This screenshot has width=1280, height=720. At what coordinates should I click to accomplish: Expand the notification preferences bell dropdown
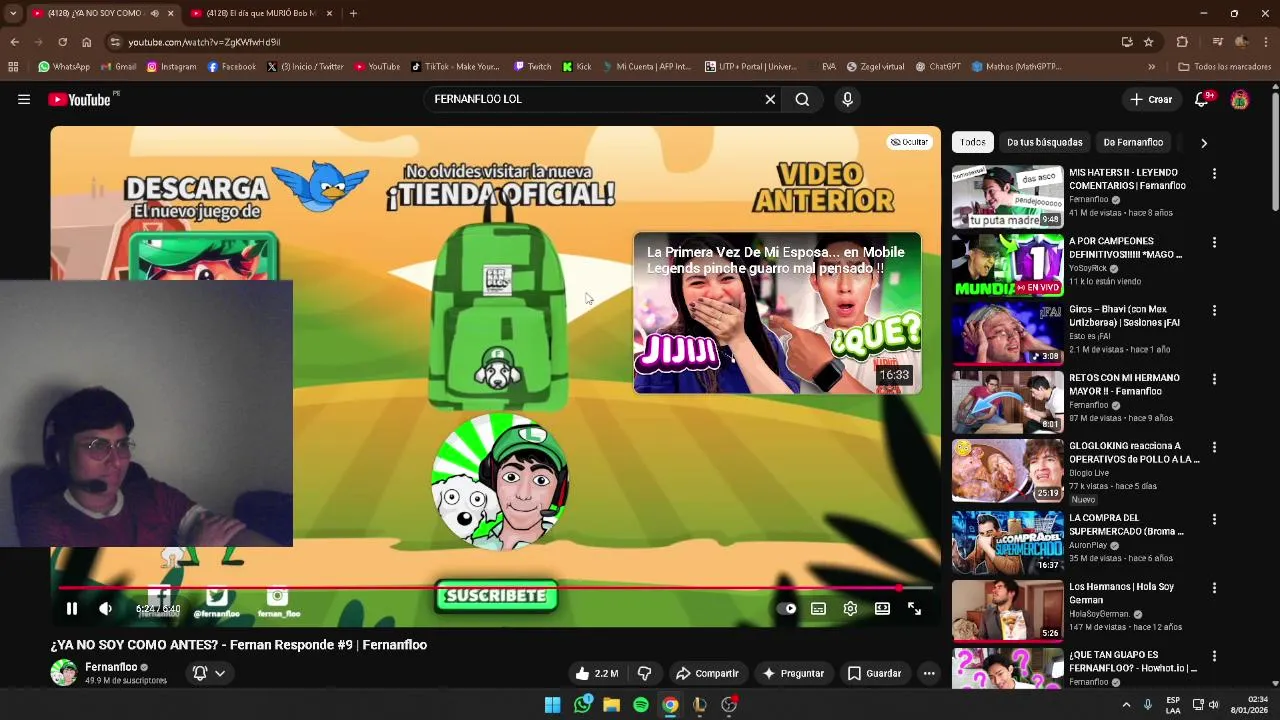pos(209,673)
